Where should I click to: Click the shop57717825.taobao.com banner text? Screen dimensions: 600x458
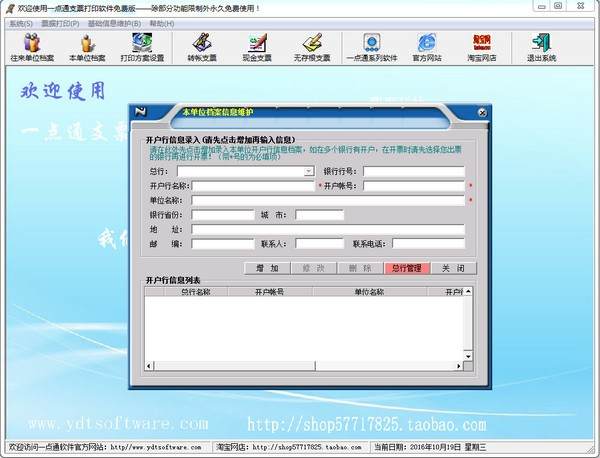pyautogui.click(x=367, y=424)
